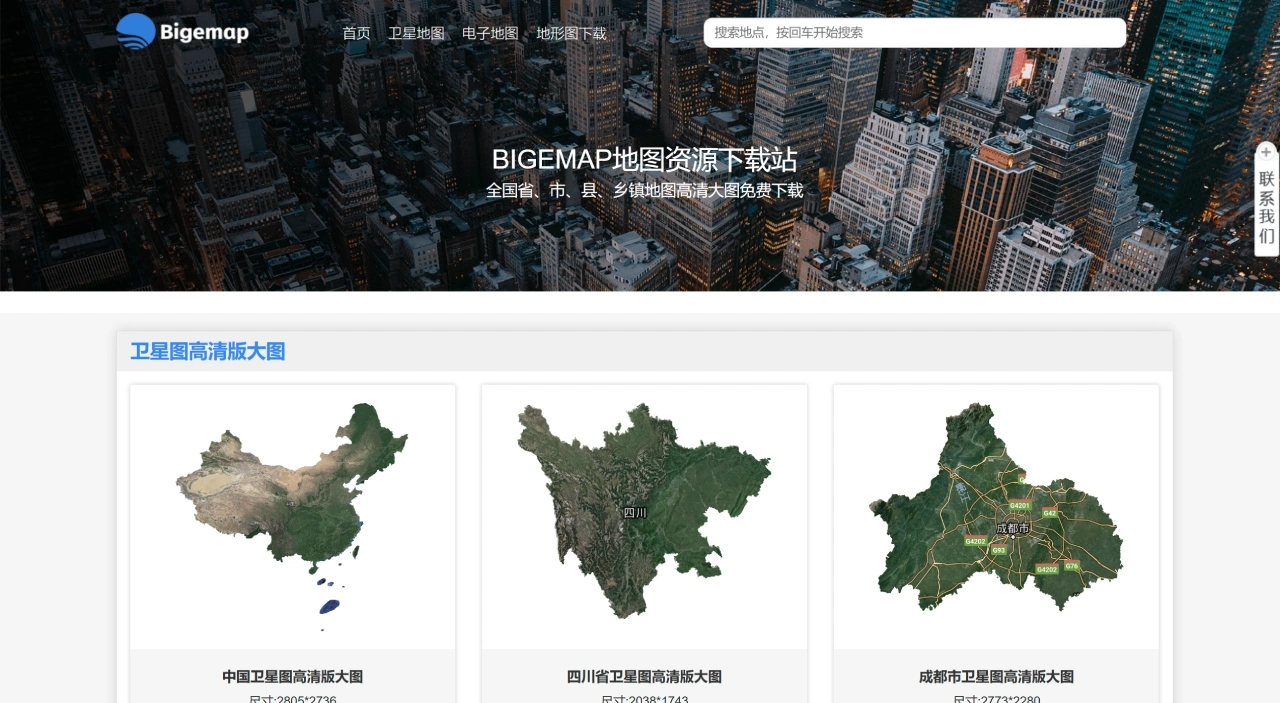Open the 四川省卫星图高清版大图 link
Image resolution: width=1280 pixels, height=703 pixels.
coord(643,676)
